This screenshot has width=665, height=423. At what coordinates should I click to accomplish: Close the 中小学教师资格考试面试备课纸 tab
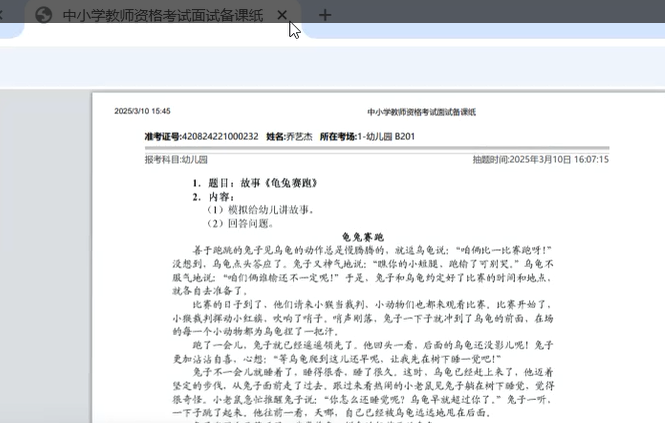pos(282,15)
